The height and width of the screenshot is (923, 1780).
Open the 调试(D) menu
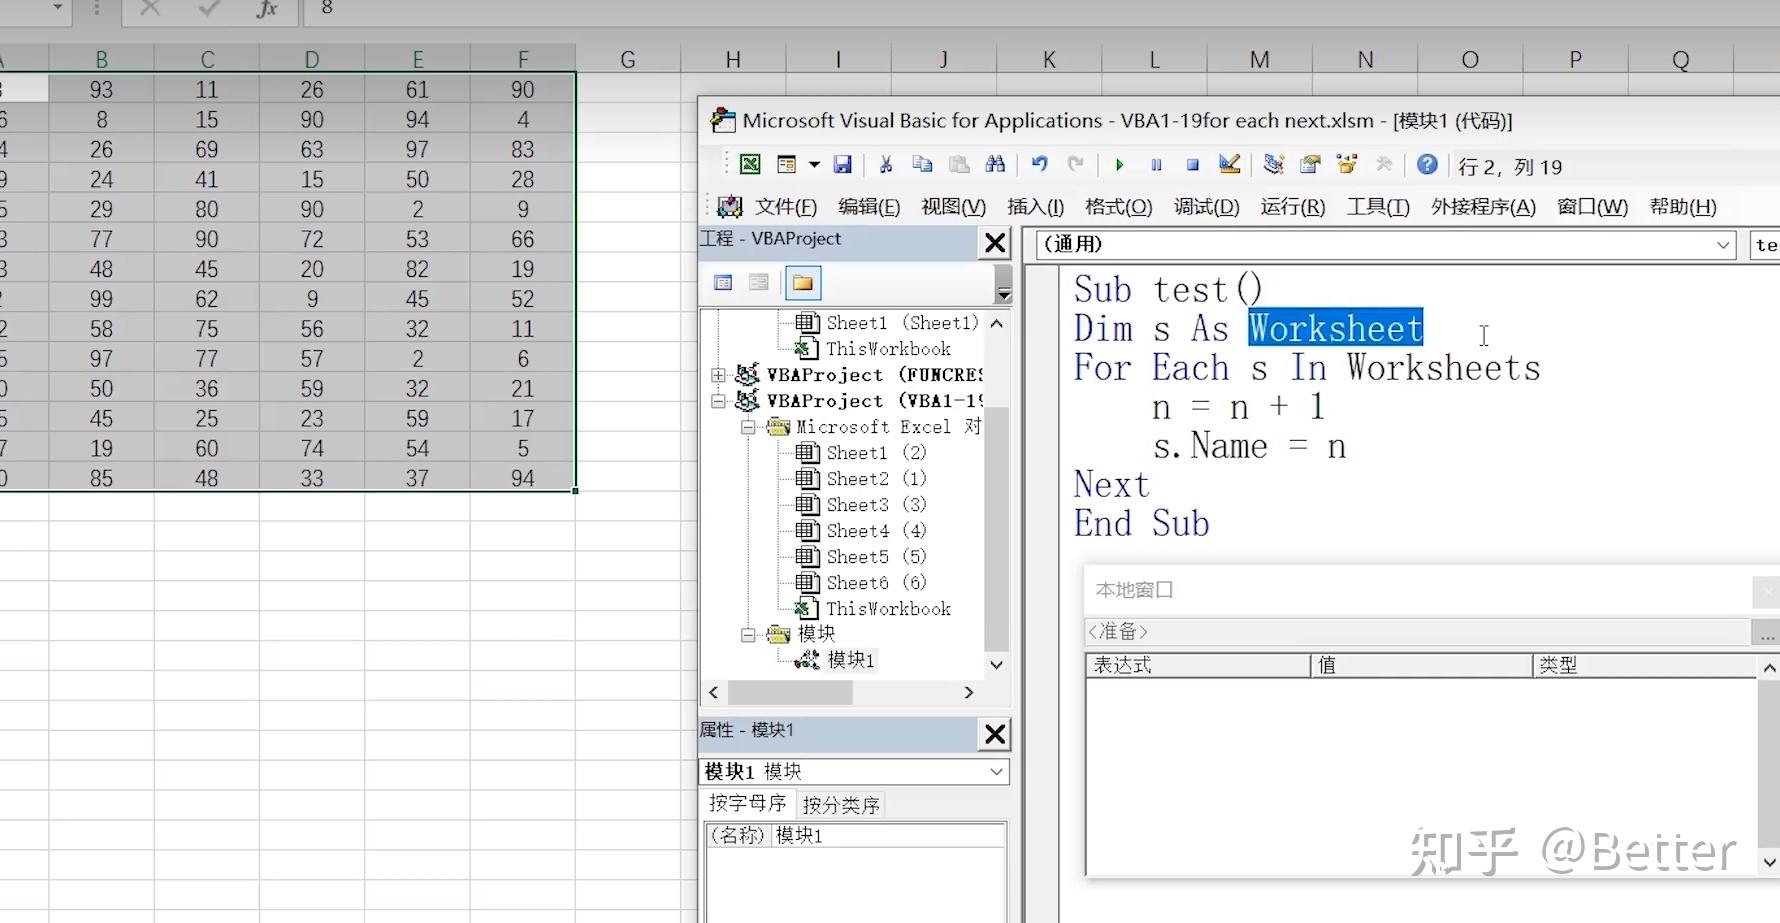click(x=1206, y=207)
